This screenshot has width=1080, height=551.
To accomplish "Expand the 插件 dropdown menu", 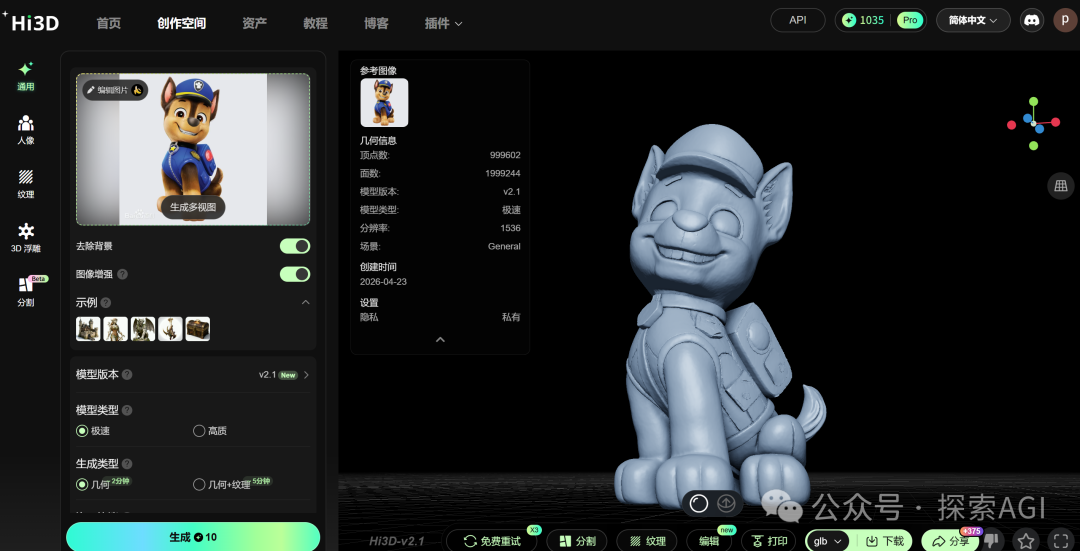I will [x=443, y=23].
